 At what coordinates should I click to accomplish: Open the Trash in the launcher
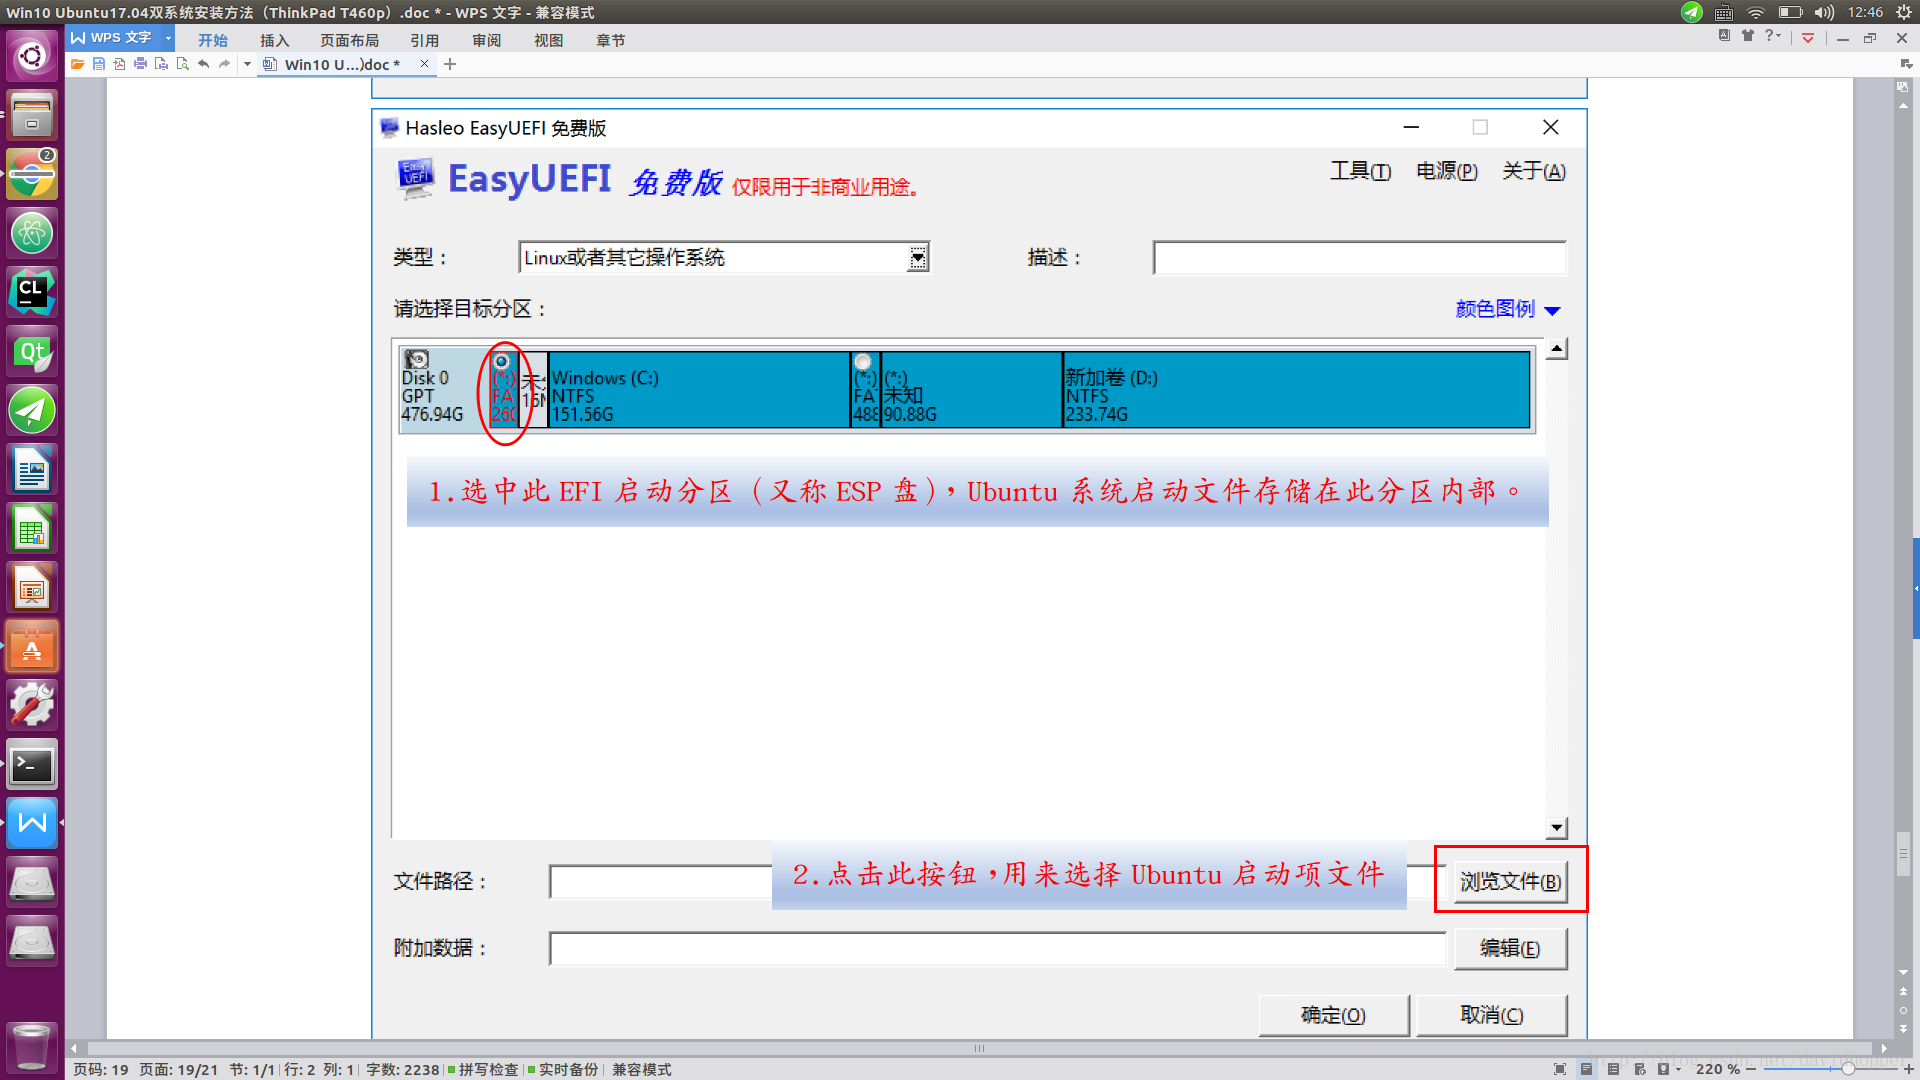click(32, 1046)
